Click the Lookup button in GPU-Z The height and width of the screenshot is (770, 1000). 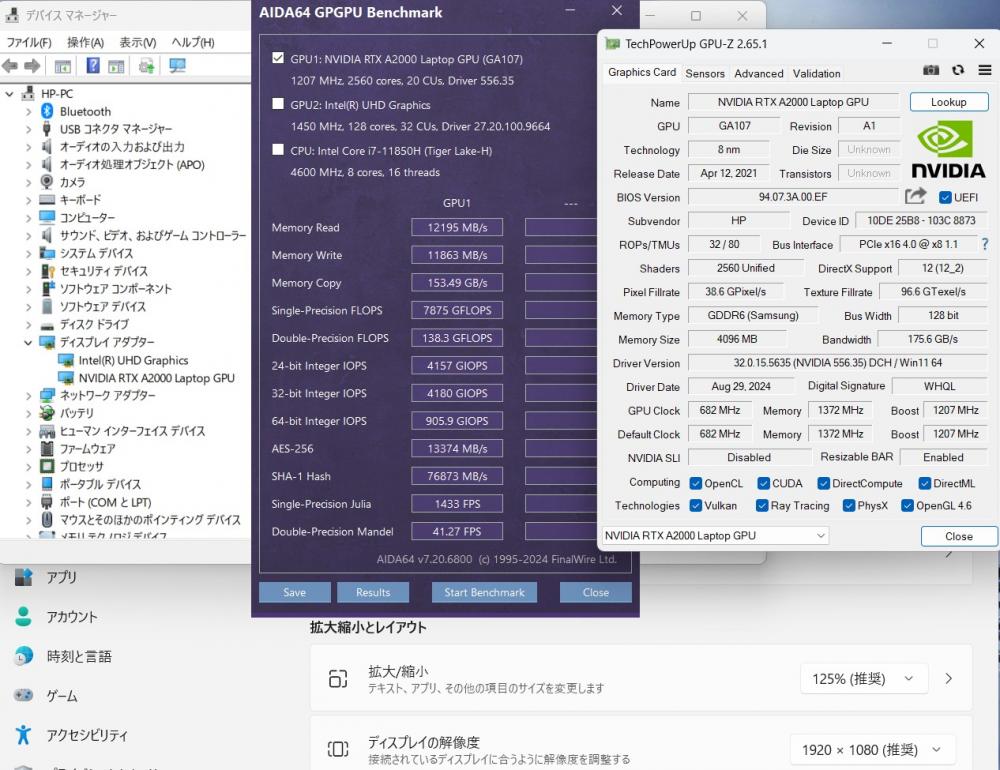point(949,102)
